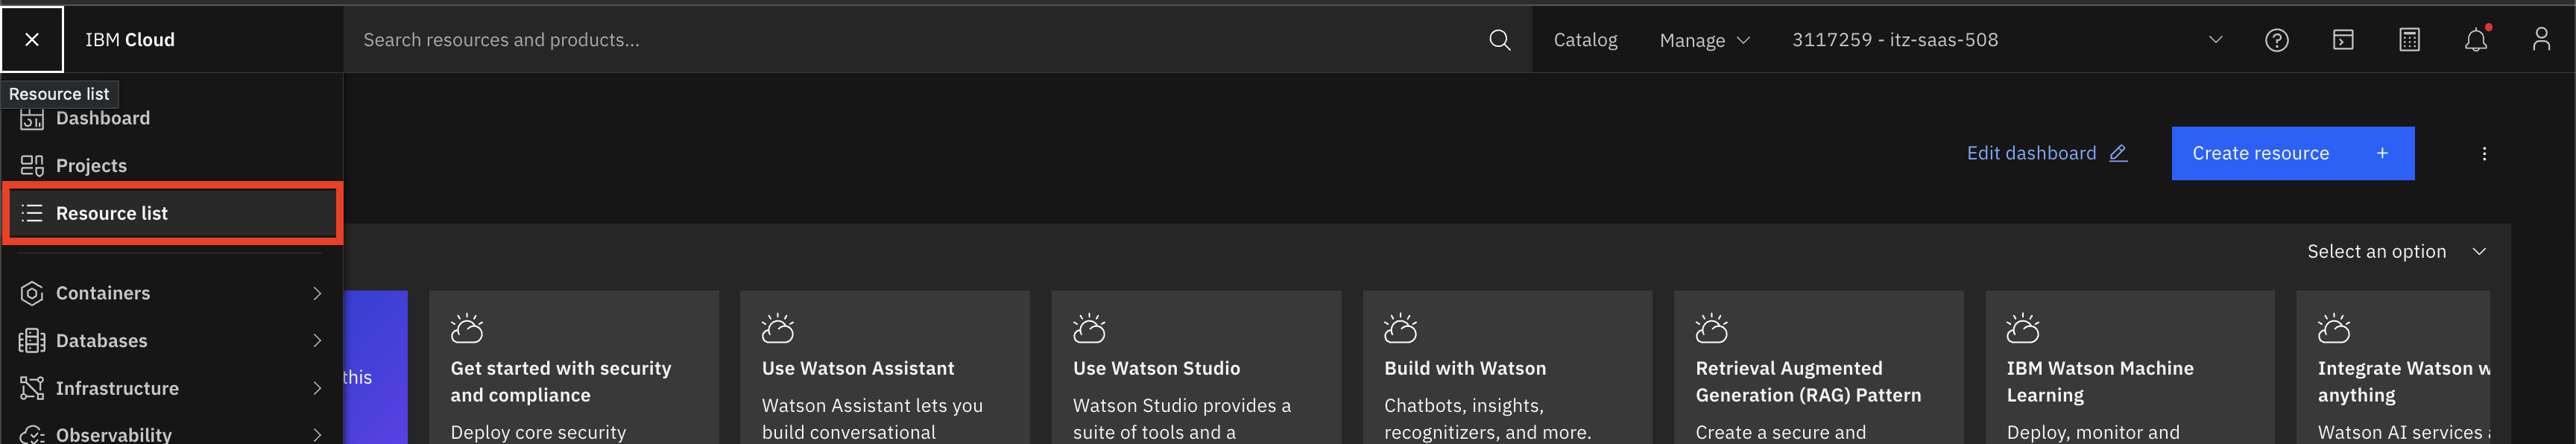Image resolution: width=2576 pixels, height=444 pixels.
Task: Open the notifications bell icon
Action: [2475, 40]
